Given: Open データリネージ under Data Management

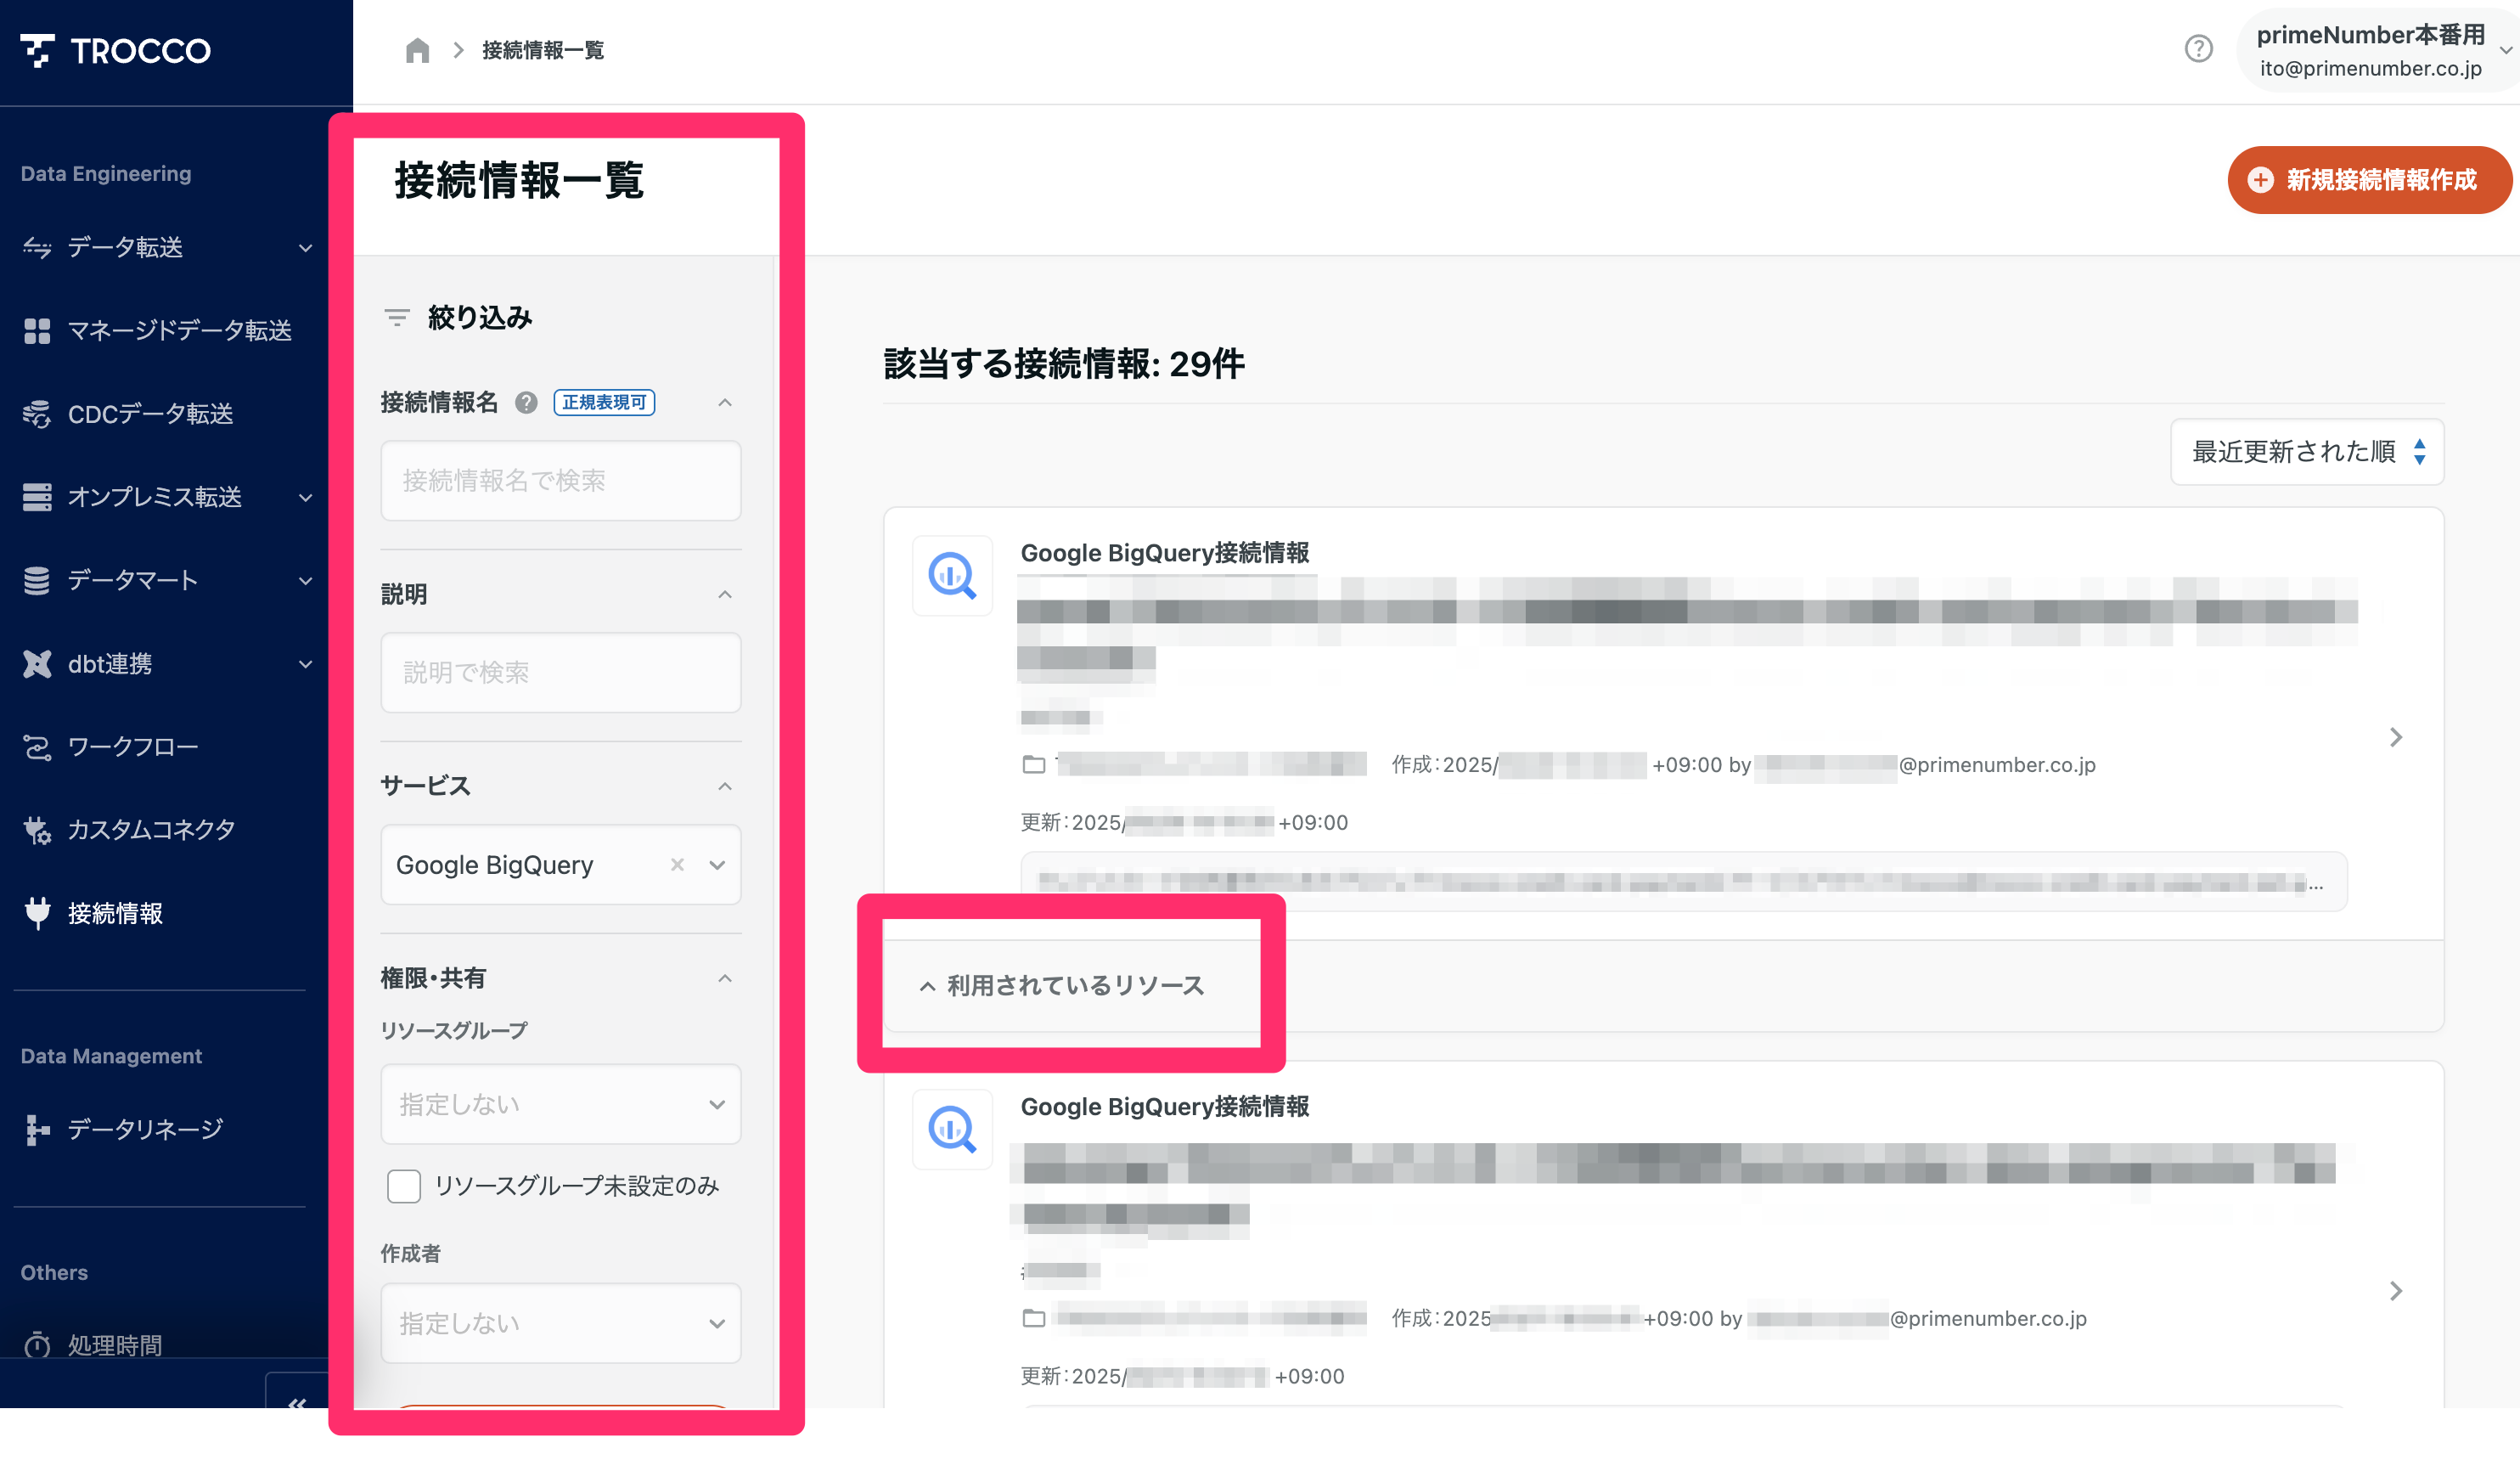Looking at the screenshot, I should (144, 1129).
